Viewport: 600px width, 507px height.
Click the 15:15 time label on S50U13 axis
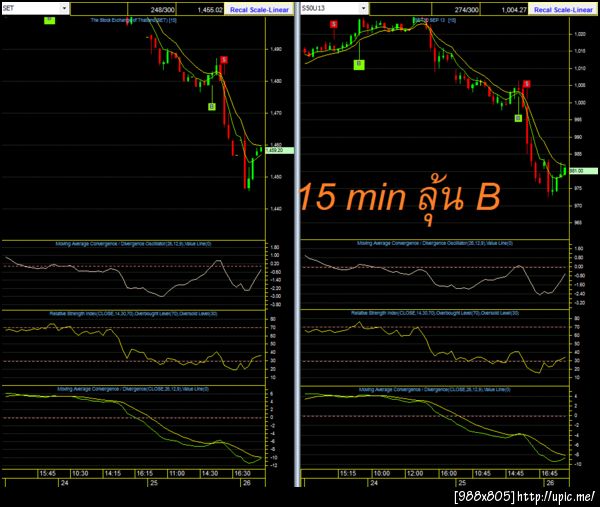tap(348, 474)
